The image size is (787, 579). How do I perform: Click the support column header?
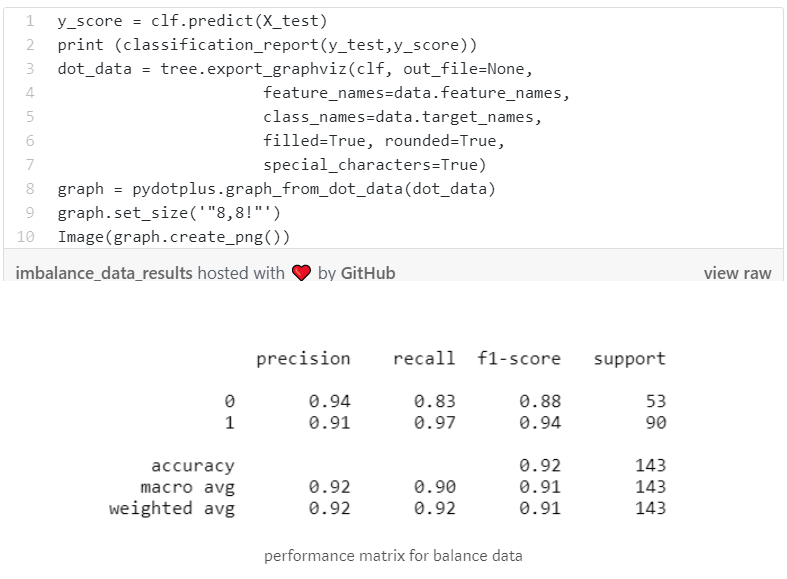(629, 358)
